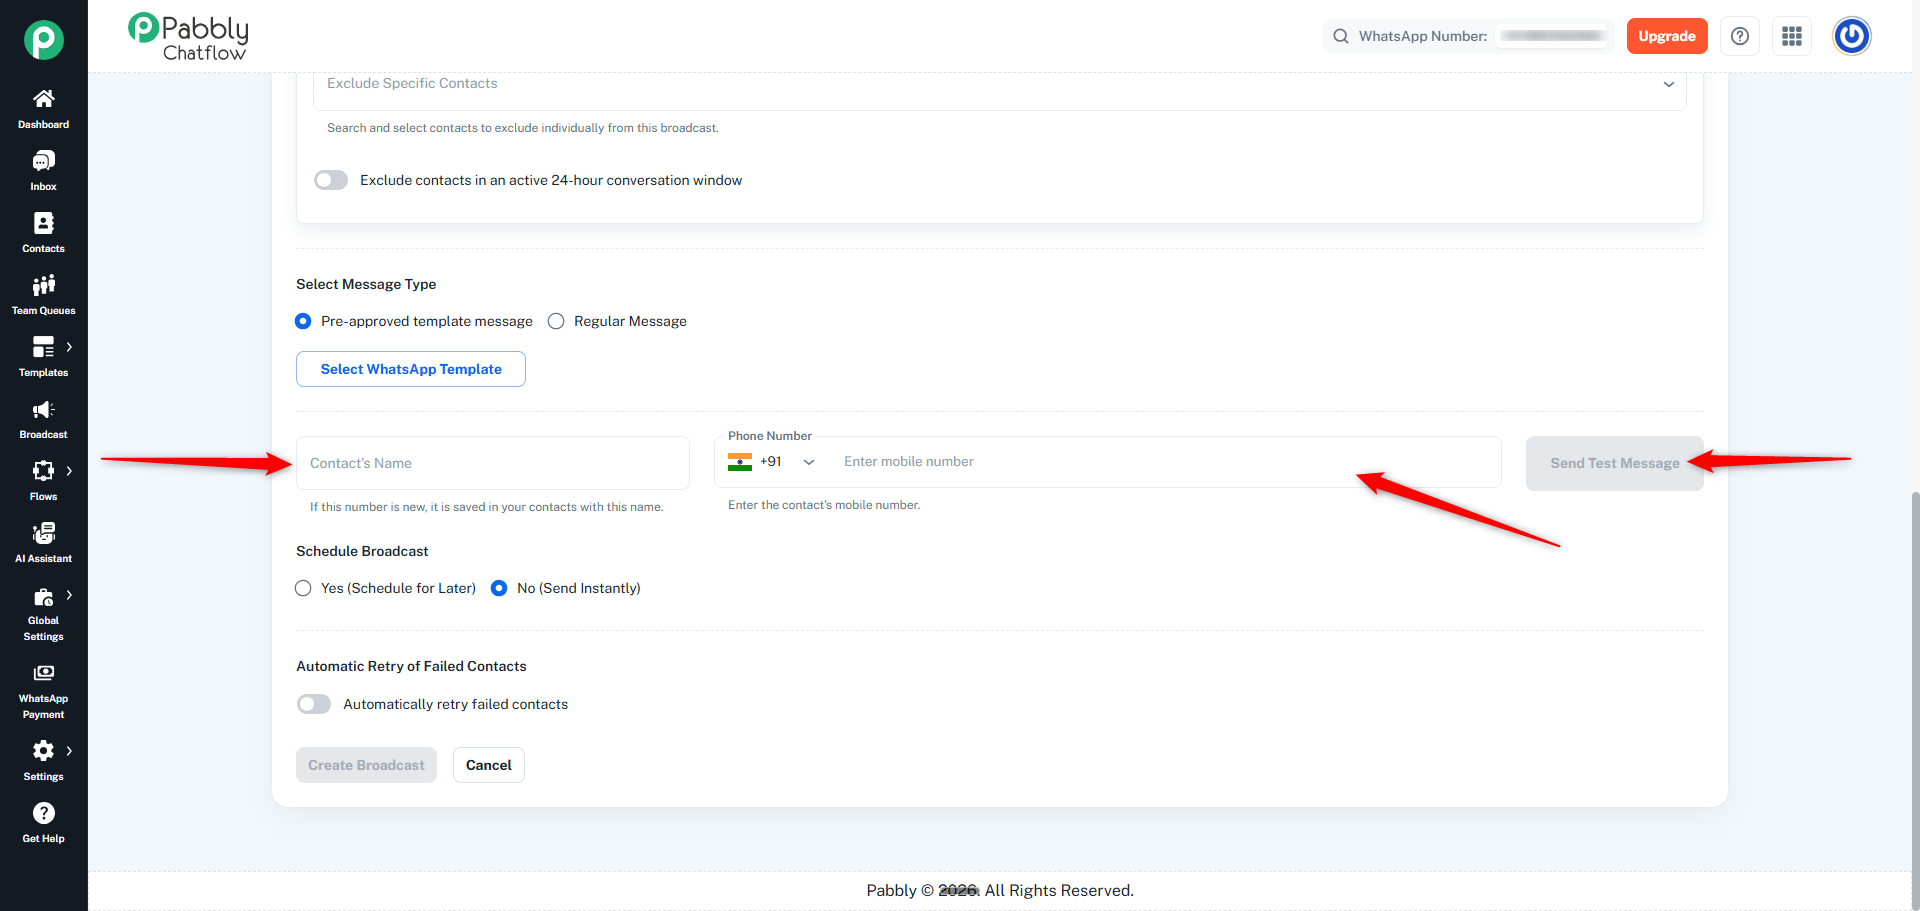Open the +91 country code dropdown

tap(772, 462)
